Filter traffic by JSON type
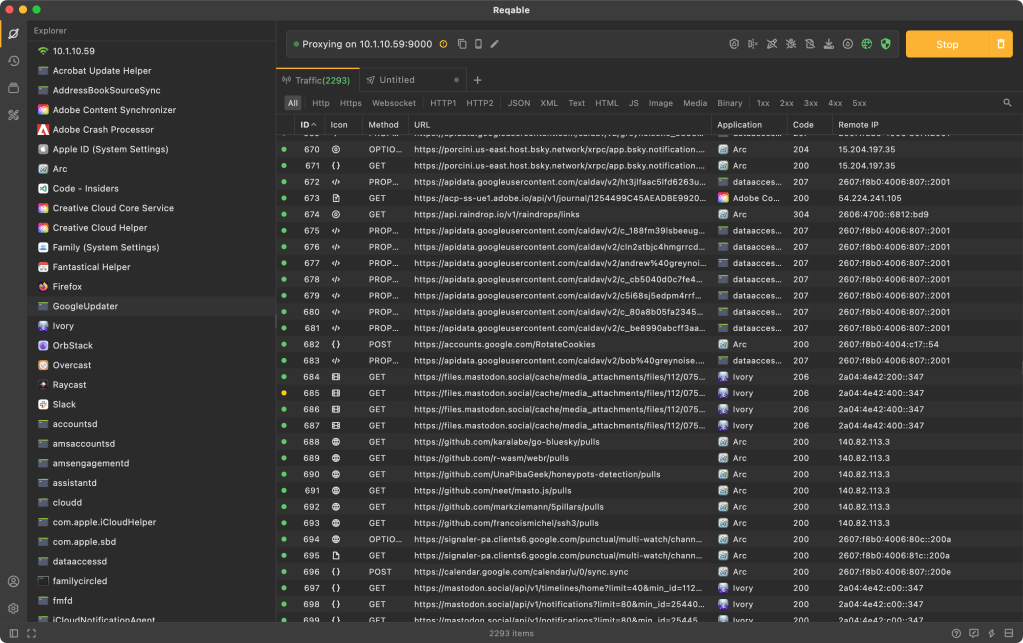This screenshot has height=643, width=1023. tap(519, 103)
